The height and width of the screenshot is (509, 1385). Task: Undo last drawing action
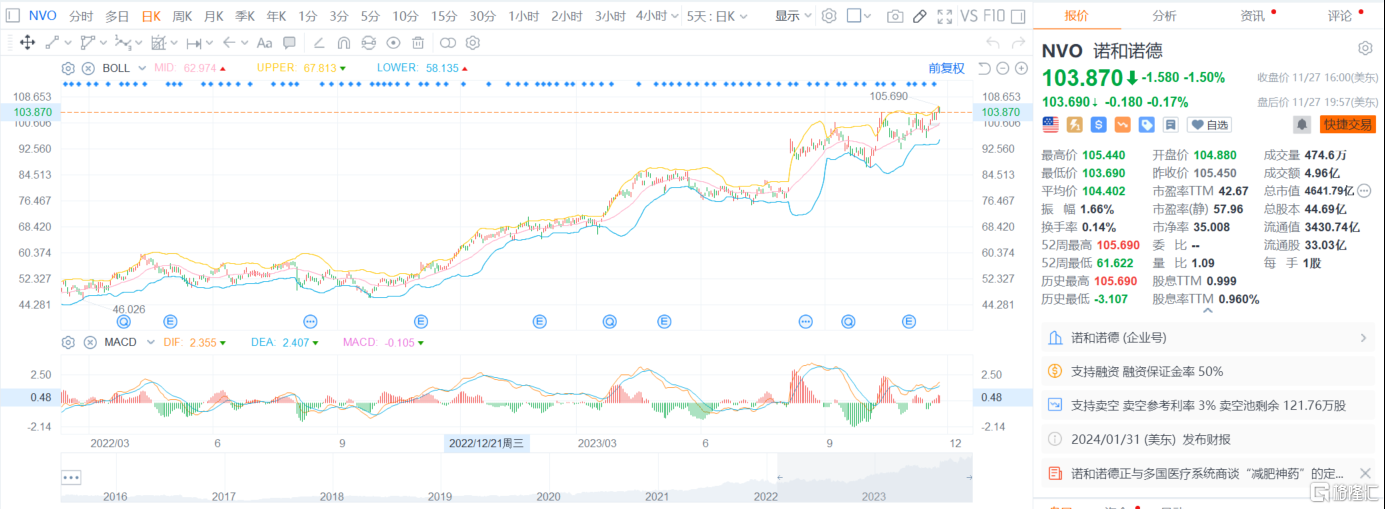(993, 42)
